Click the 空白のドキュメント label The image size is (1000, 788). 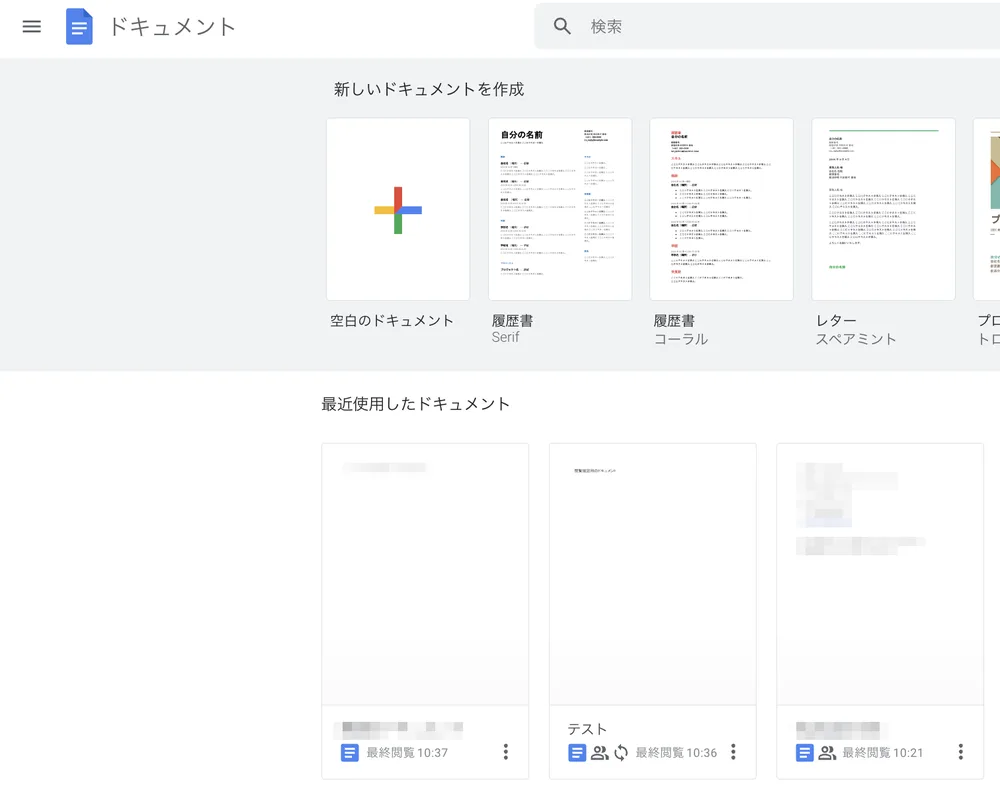[x=392, y=321]
